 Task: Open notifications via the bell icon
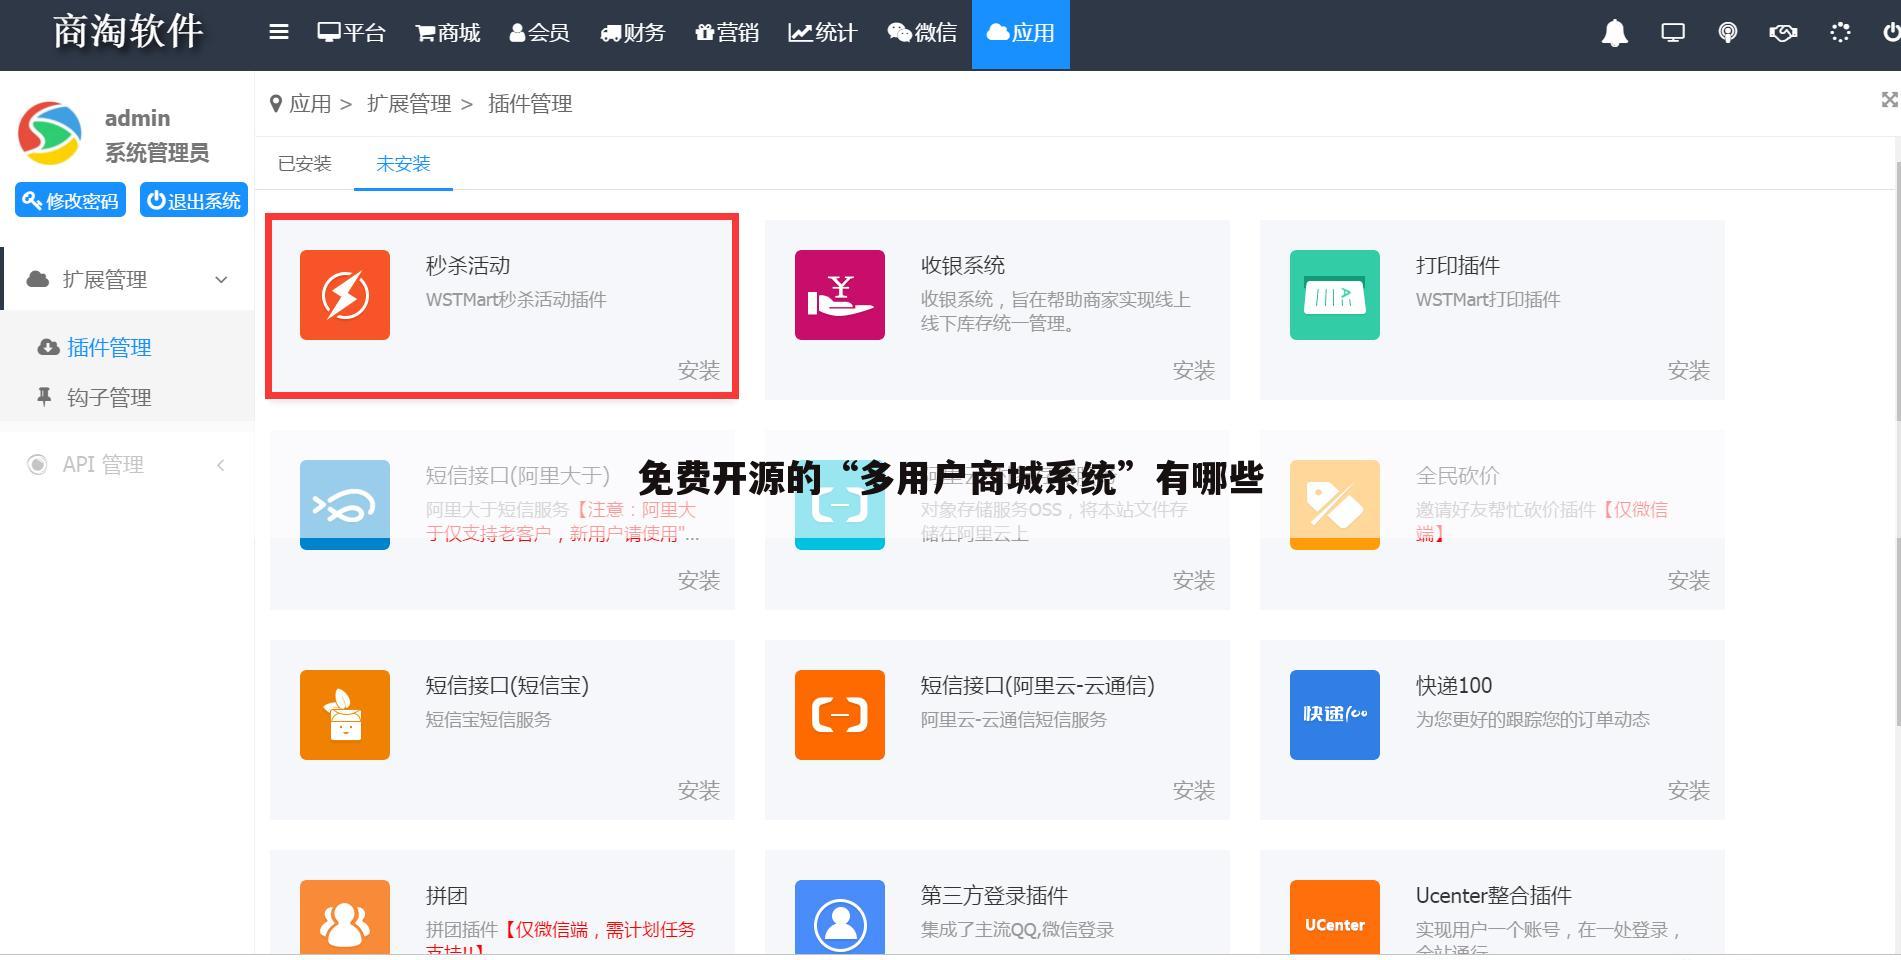(x=1614, y=32)
